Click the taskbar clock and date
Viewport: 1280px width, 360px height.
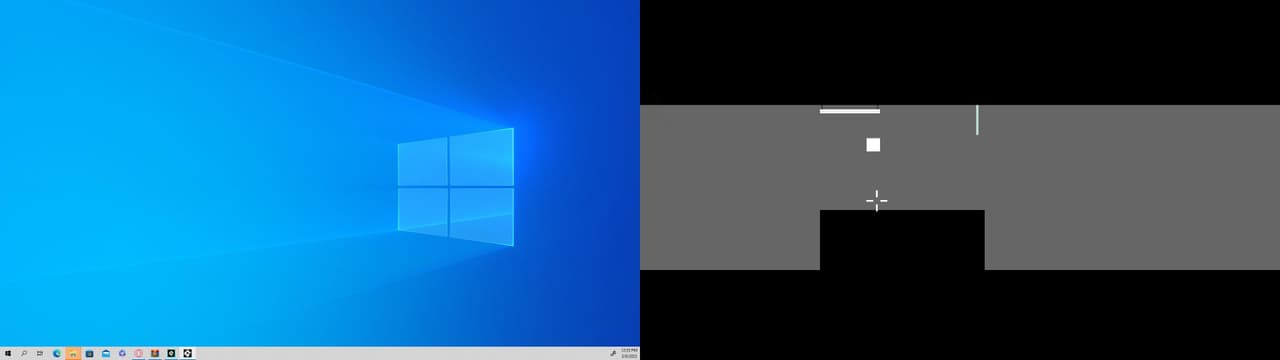(x=628, y=353)
